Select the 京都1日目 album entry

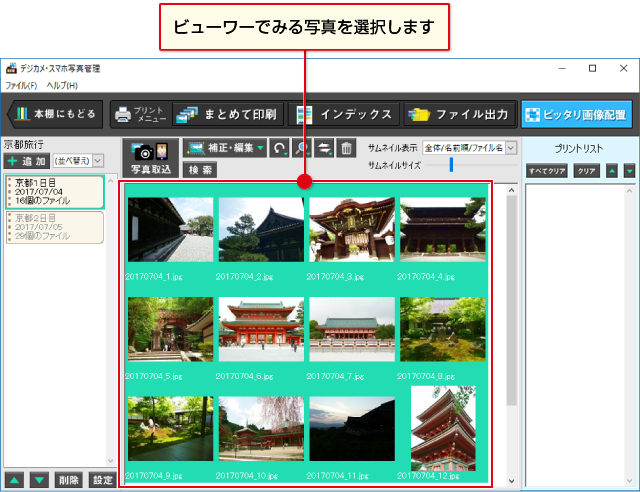point(55,192)
